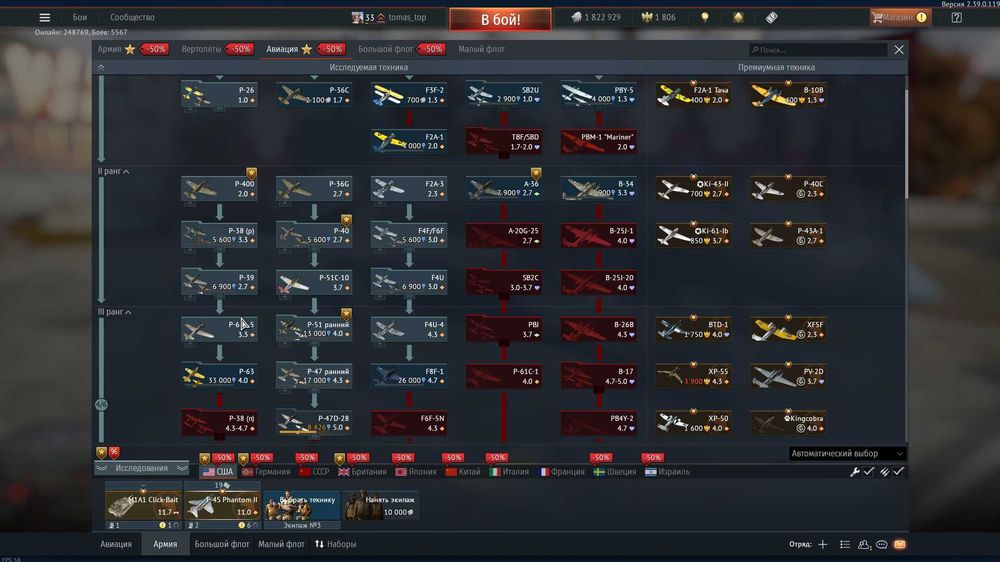Image resolution: width=1000 pixels, height=562 pixels.
Task: Select the P-51 ранний card
Action: (314, 329)
